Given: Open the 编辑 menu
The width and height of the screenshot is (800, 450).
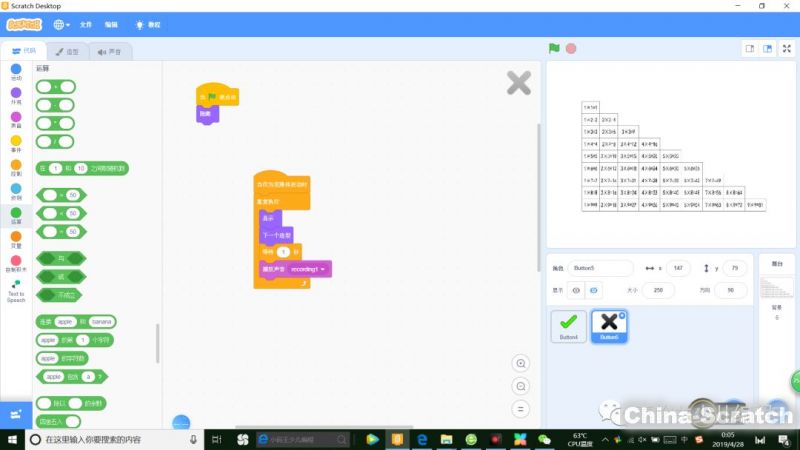Looking at the screenshot, I should coord(111,23).
